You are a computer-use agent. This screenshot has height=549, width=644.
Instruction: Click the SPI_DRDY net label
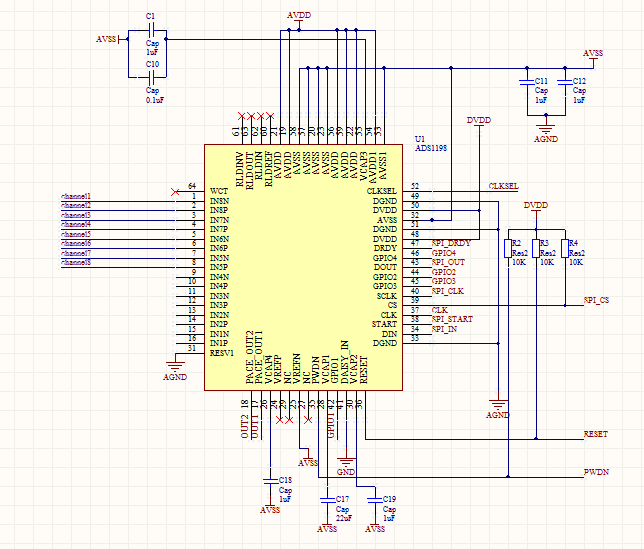451,243
